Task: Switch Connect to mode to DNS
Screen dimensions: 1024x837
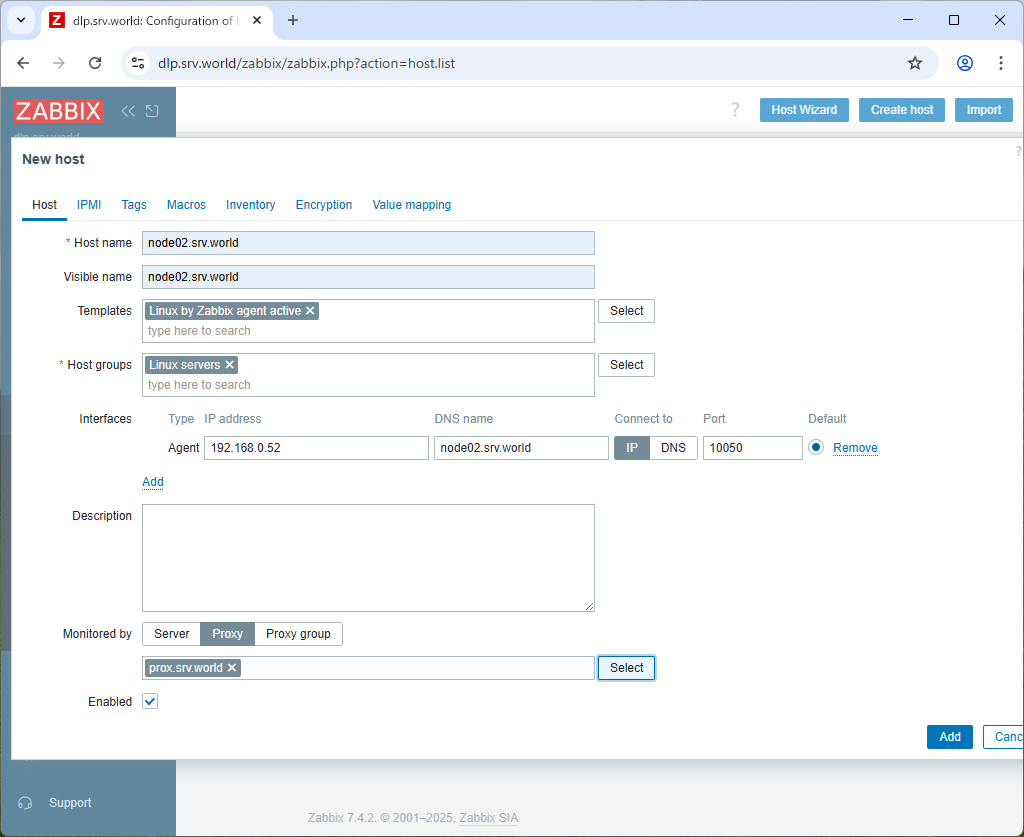Action: pos(673,448)
